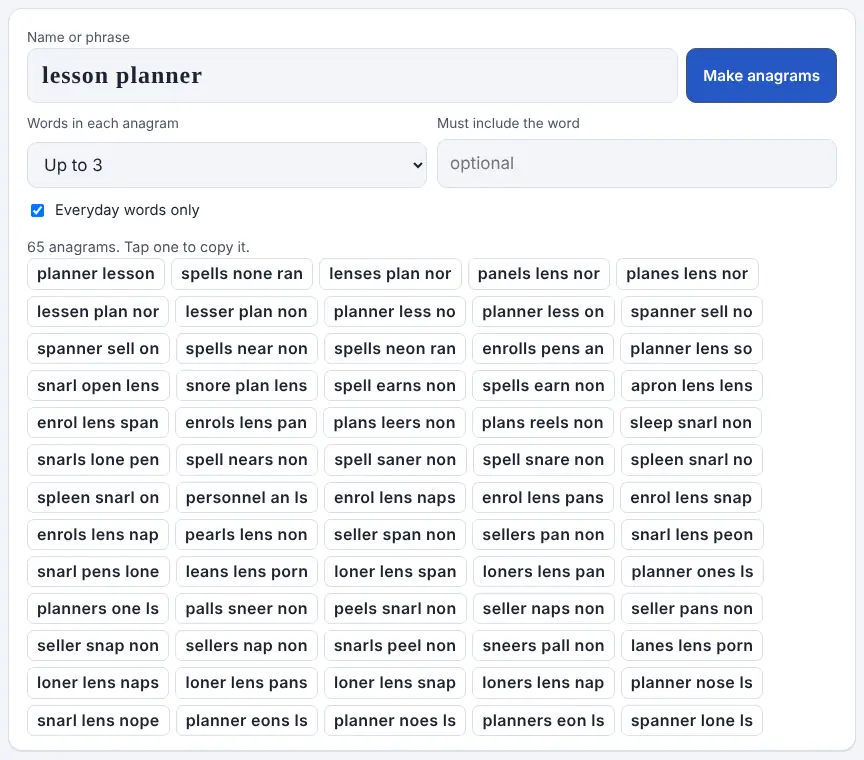Toggle the Everyday words only checkbox
This screenshot has height=760, width=864.
37,211
